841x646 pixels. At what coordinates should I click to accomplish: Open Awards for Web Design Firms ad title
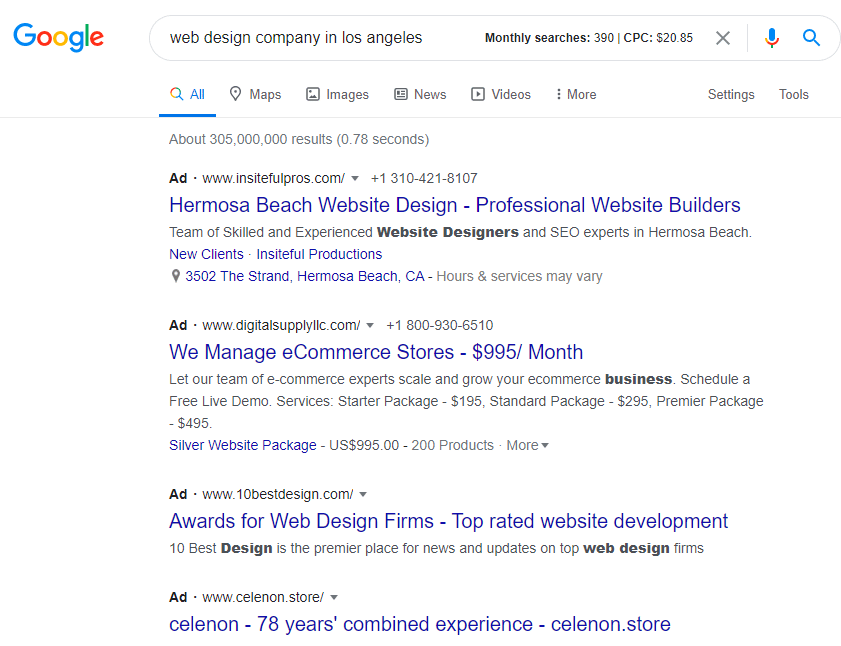click(x=448, y=521)
